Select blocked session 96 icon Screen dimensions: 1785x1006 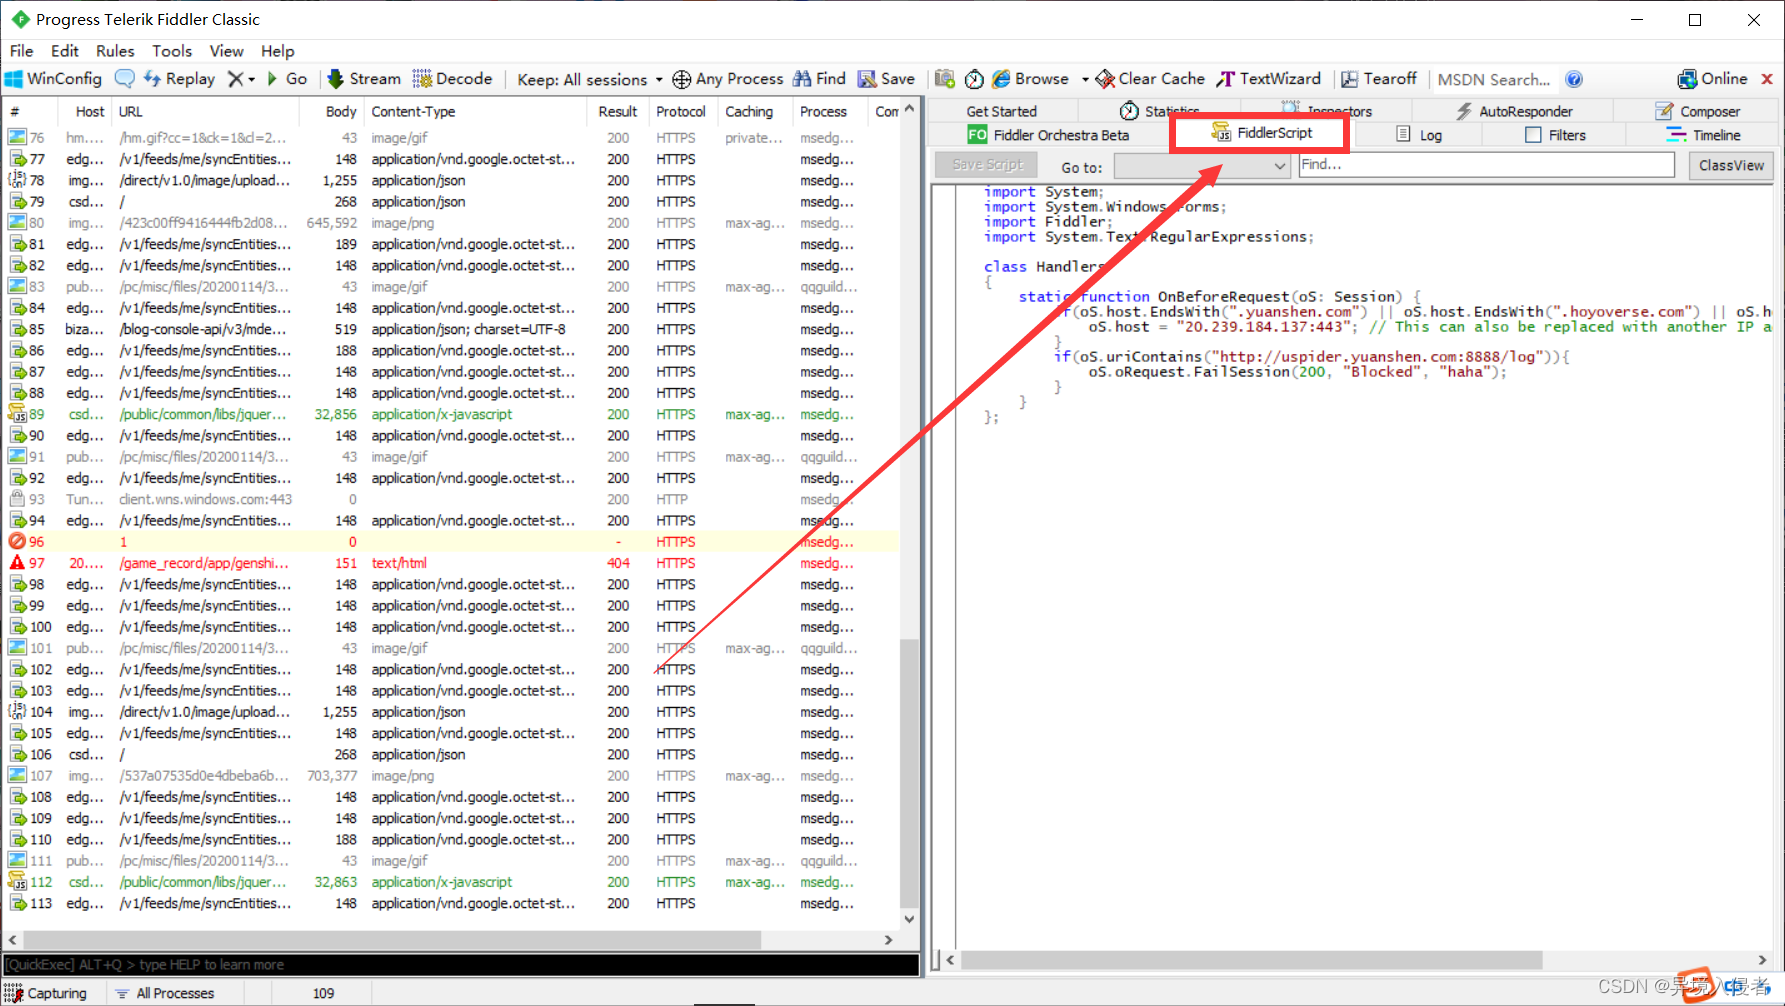(17, 541)
